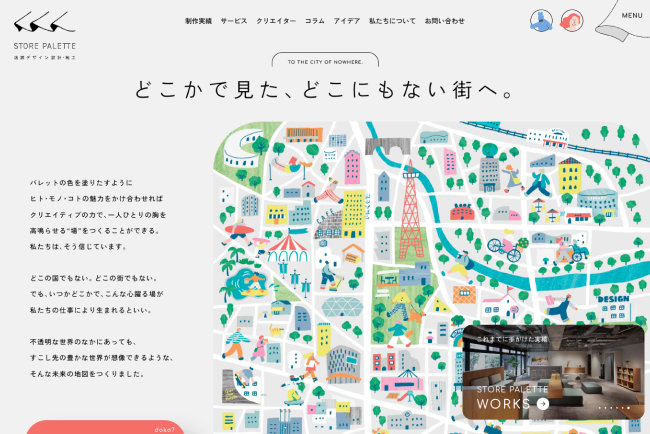Select クリエイター in the navigation
This screenshot has height=434, width=650.
pos(276,21)
